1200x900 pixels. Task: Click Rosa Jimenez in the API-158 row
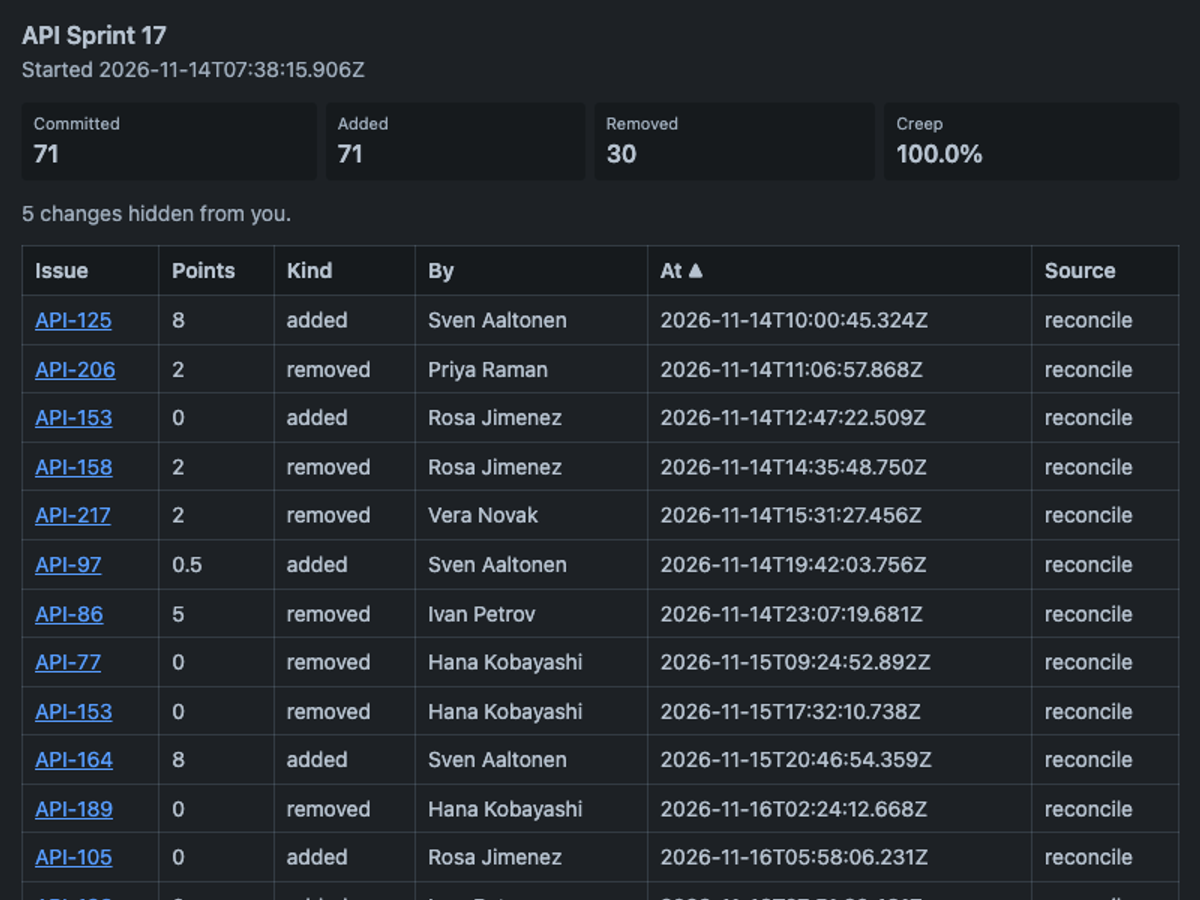point(495,467)
